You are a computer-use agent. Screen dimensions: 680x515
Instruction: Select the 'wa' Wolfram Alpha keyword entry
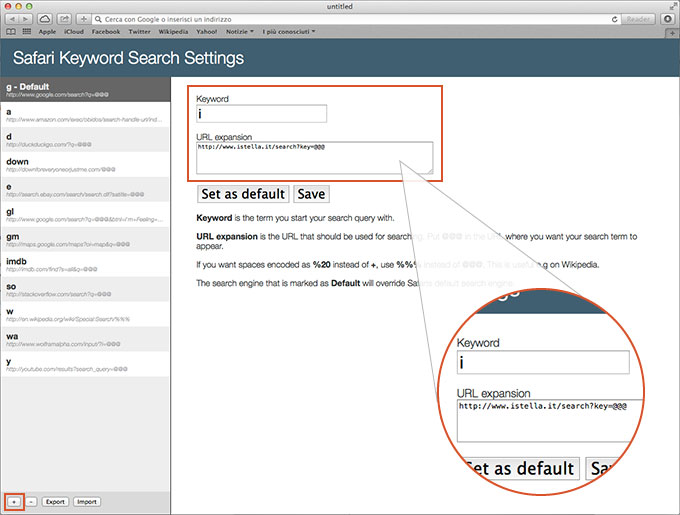[85, 339]
